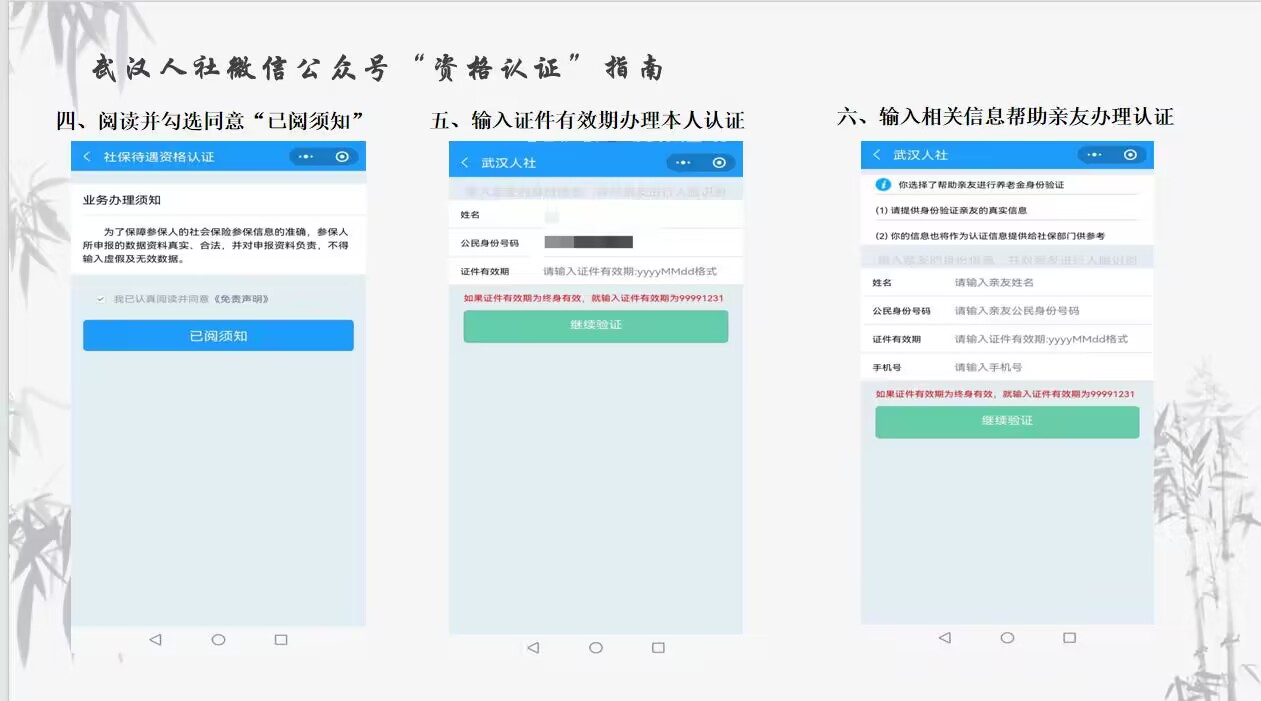Tap Android home circle on first phone
The width and height of the screenshot is (1261, 701).
coord(218,640)
